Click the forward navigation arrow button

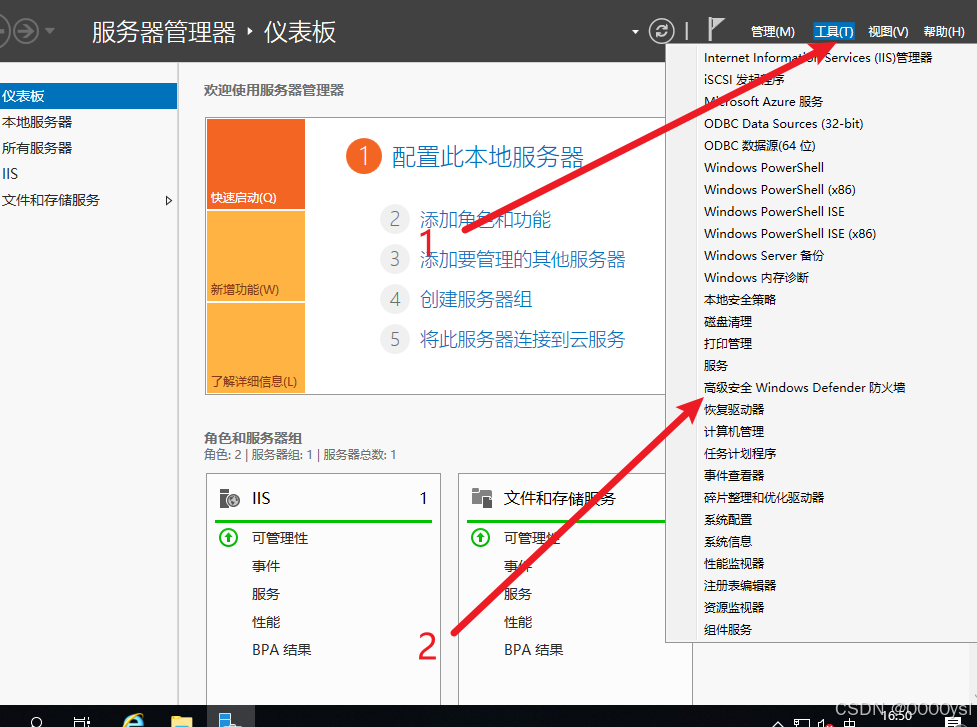(26, 31)
